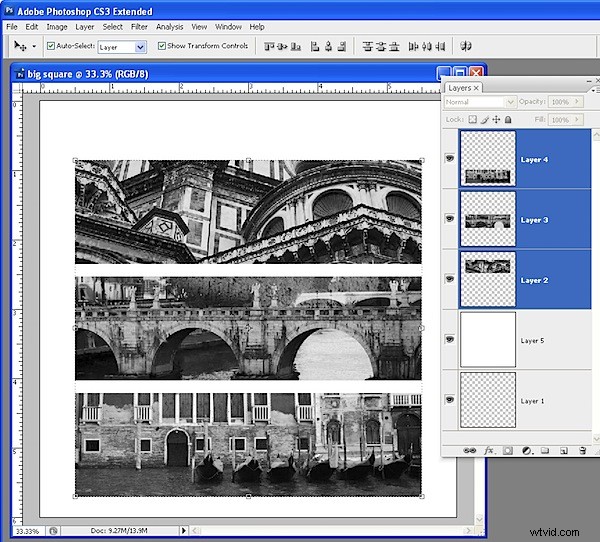Open the Filter menu

tap(139, 26)
